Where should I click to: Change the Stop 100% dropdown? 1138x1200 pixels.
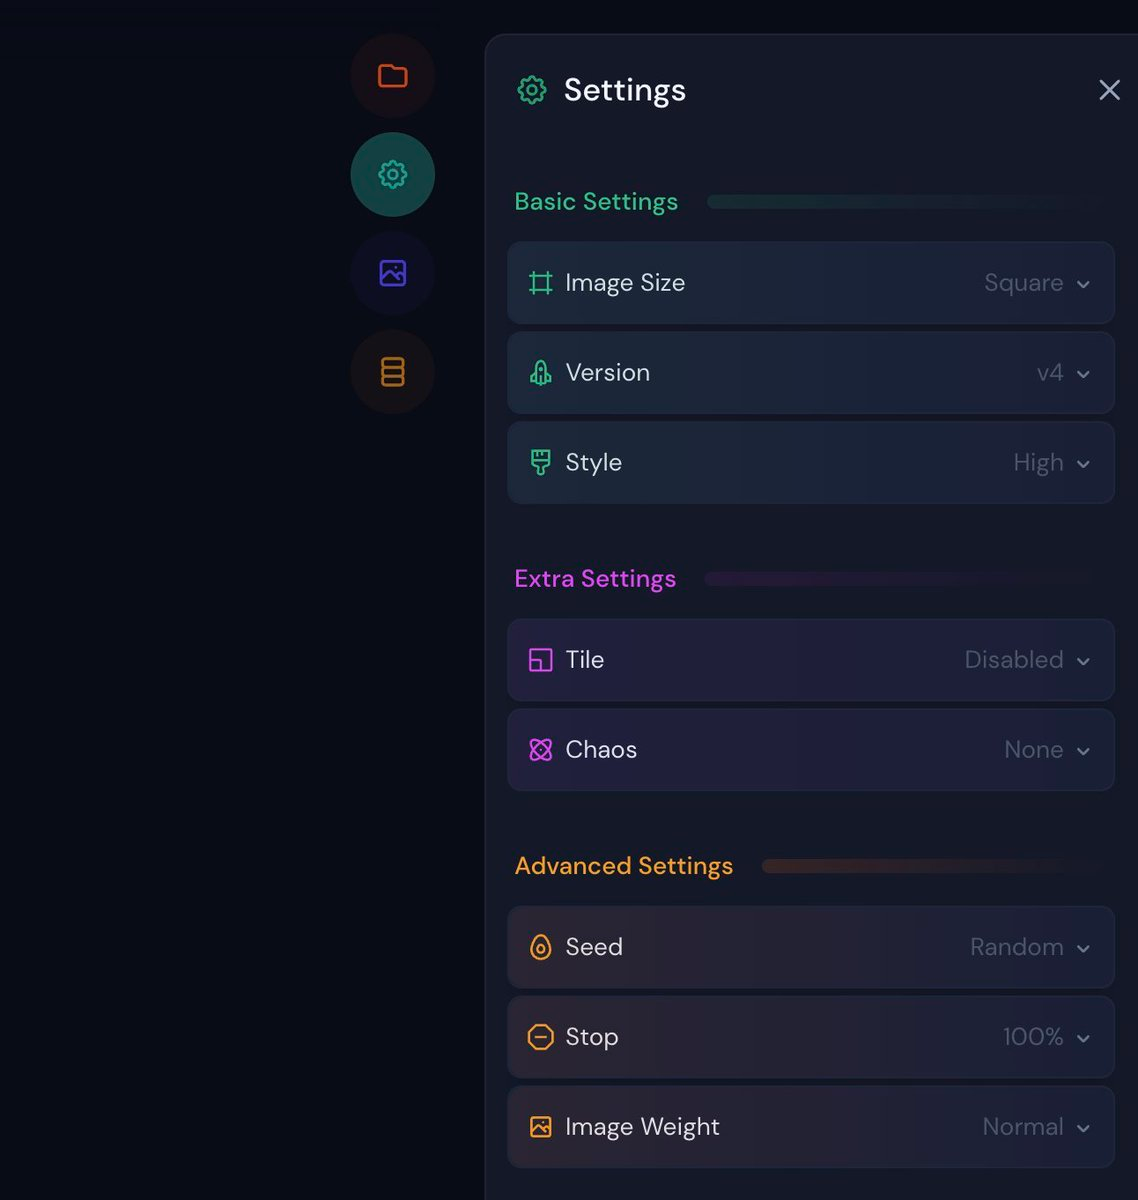point(1045,1037)
